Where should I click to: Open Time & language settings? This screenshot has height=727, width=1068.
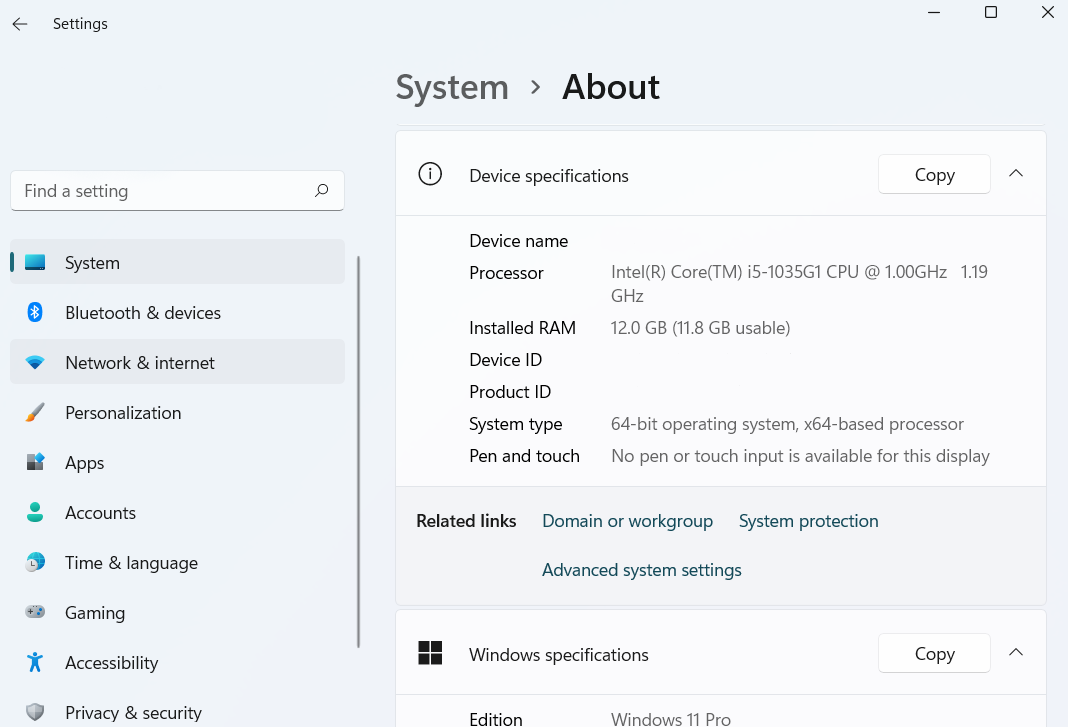(178, 562)
